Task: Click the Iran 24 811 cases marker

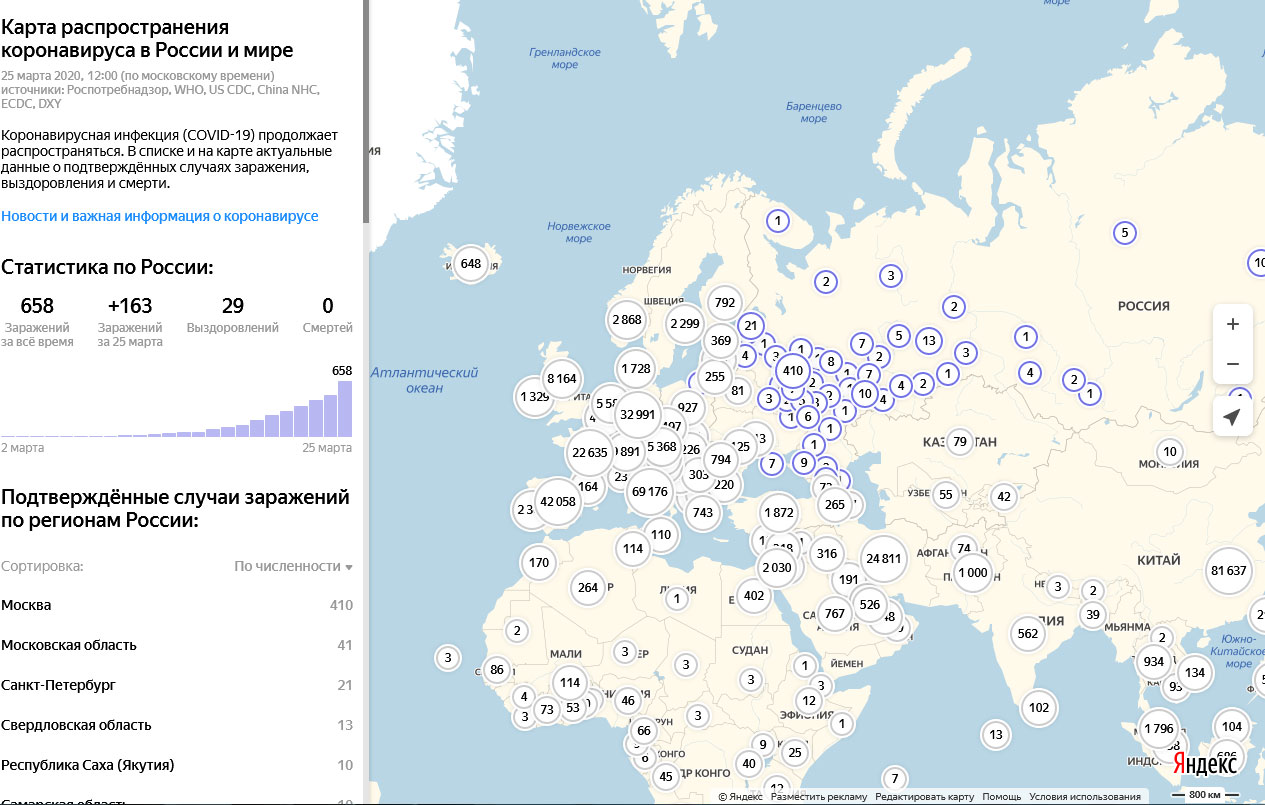Action: tap(883, 559)
